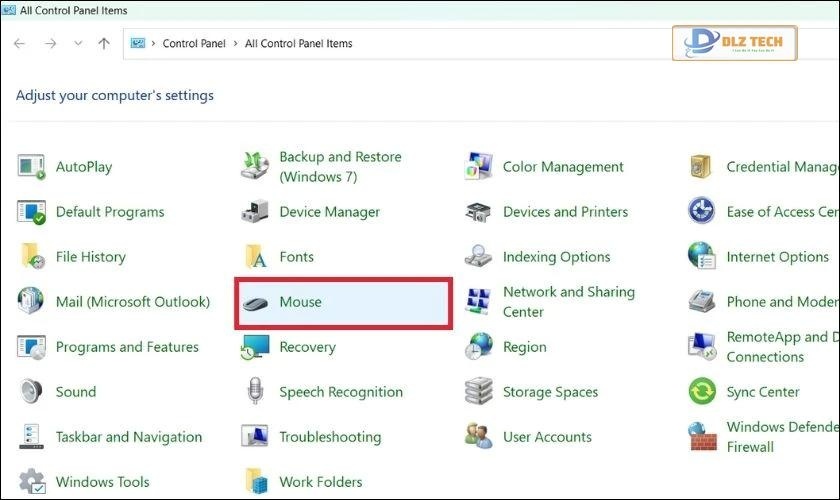Open the Mouse settings link
This screenshot has height=500, width=840.
click(301, 302)
